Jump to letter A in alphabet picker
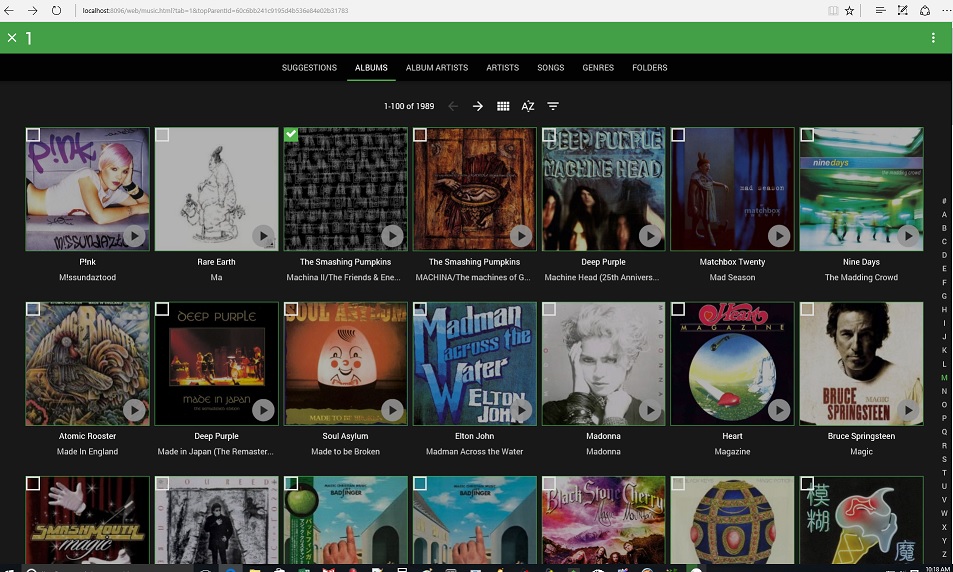 tap(944, 215)
